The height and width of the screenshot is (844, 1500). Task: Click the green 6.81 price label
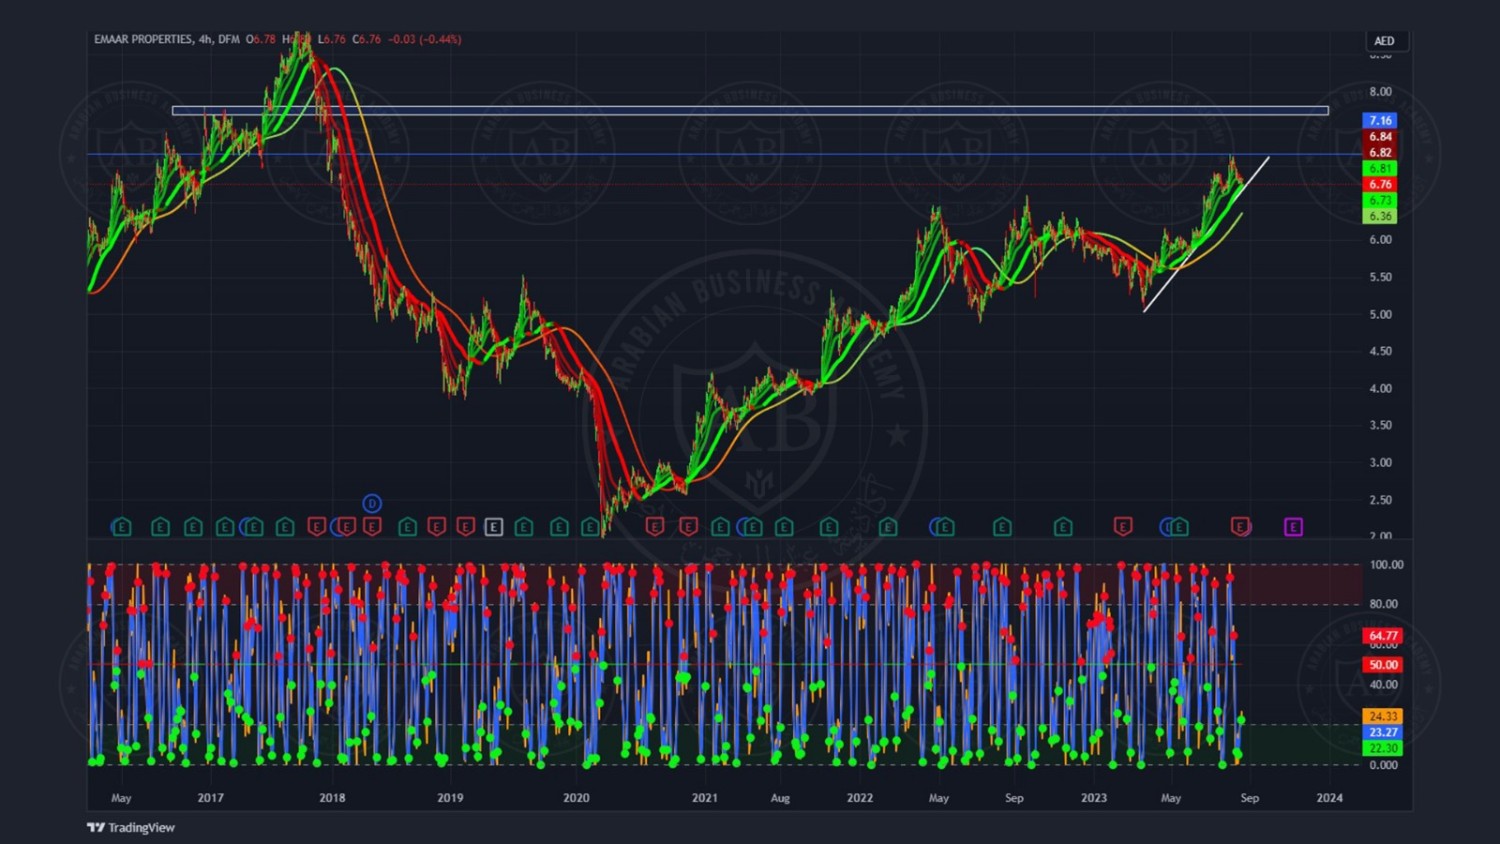[x=1380, y=168]
